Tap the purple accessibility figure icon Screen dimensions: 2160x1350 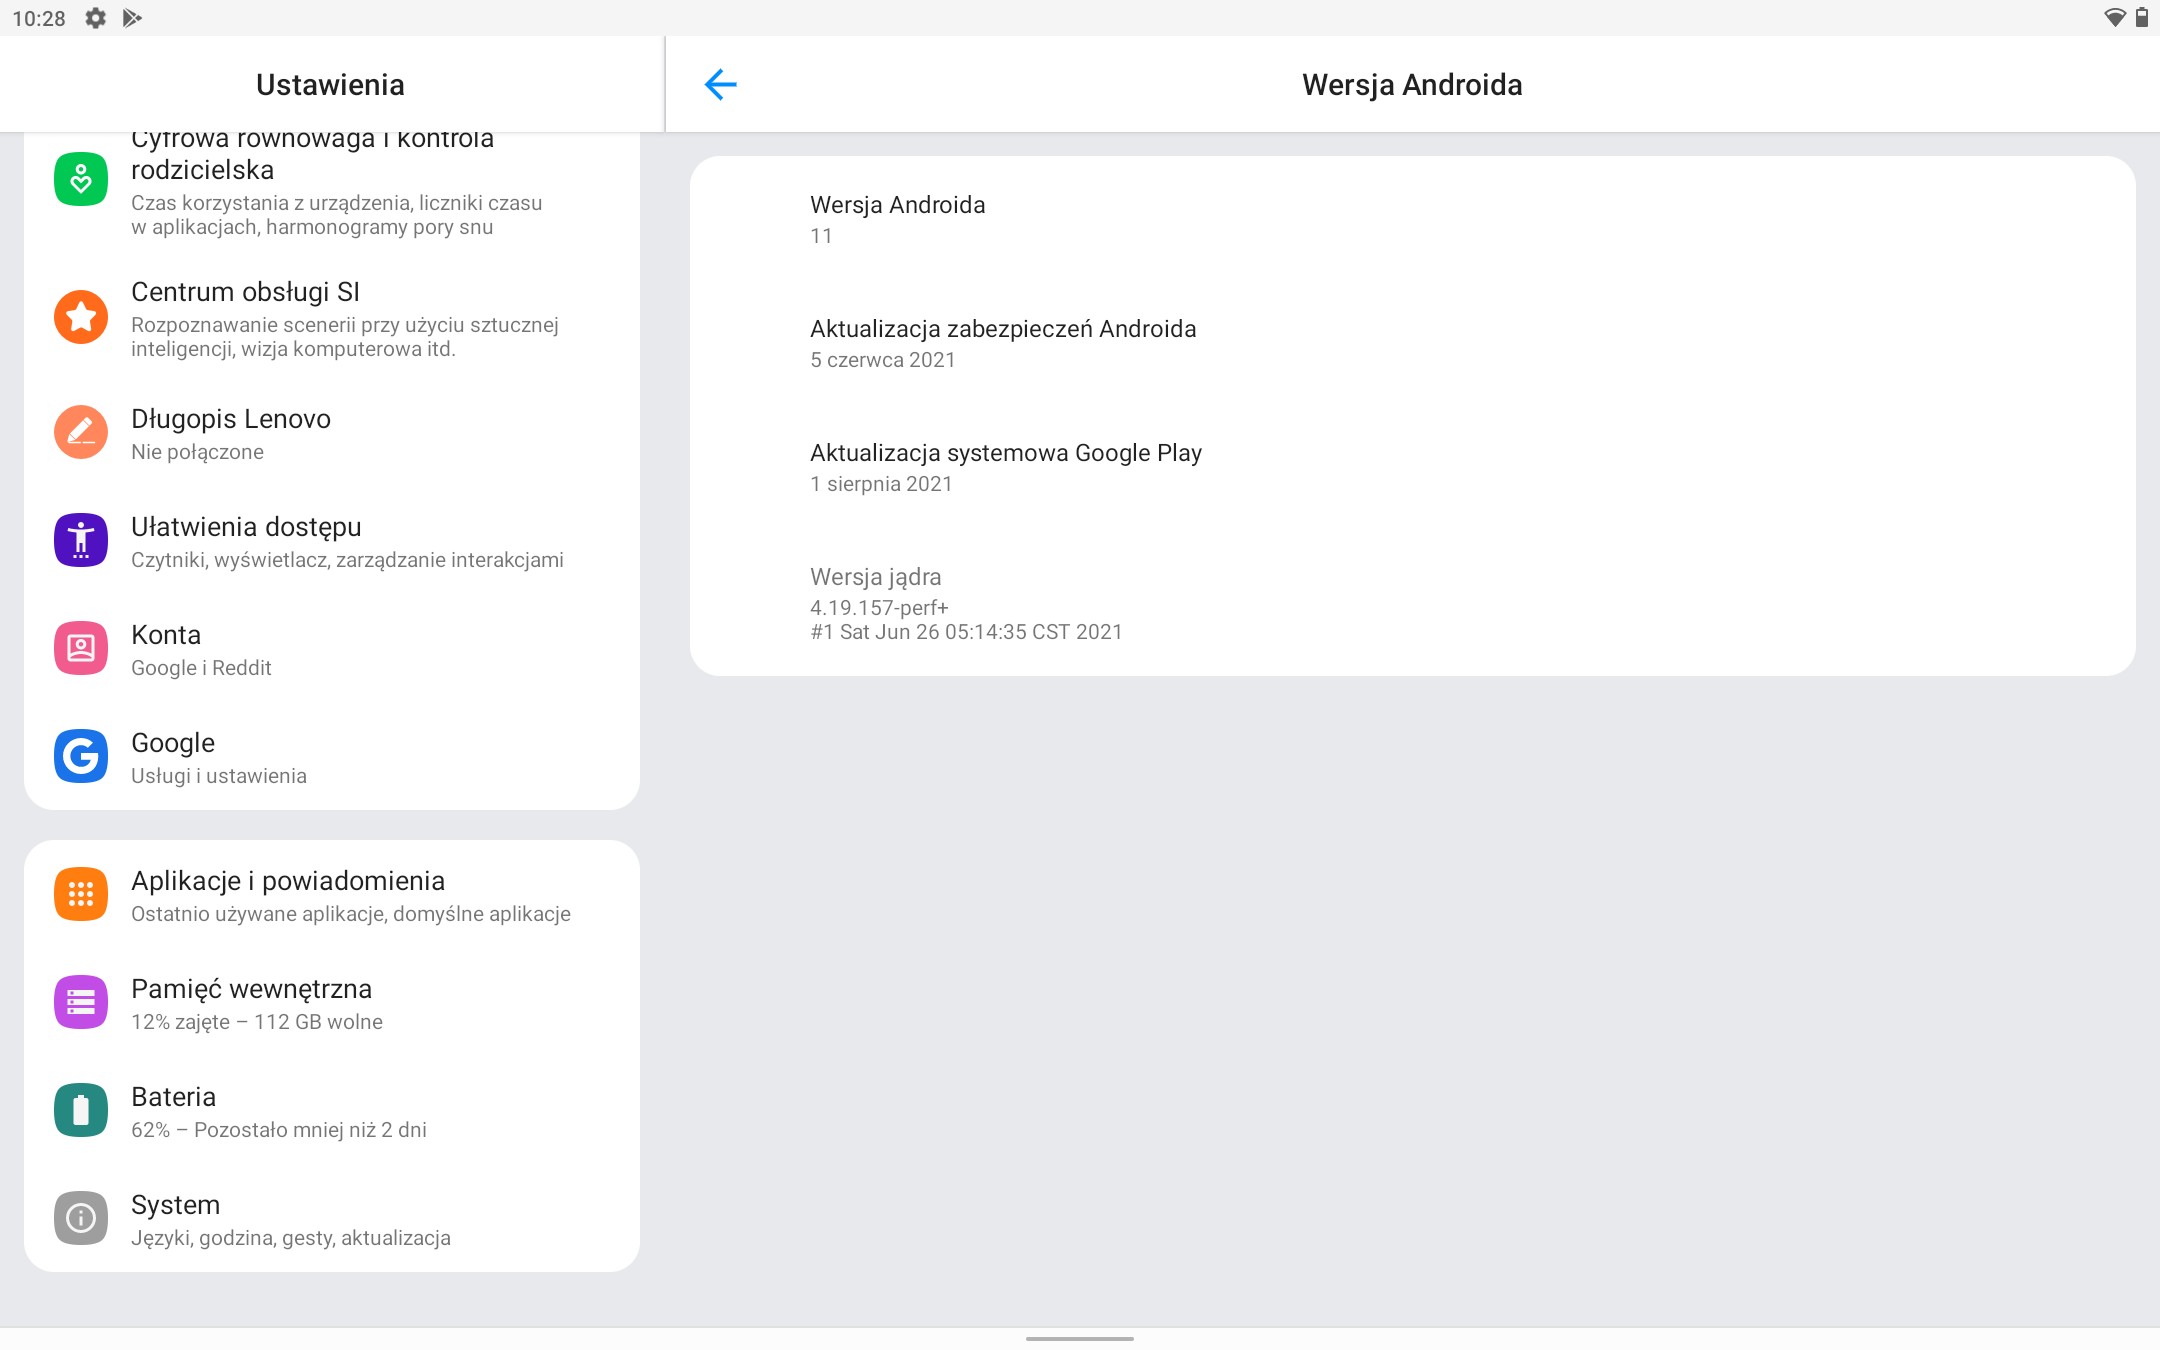(x=81, y=540)
